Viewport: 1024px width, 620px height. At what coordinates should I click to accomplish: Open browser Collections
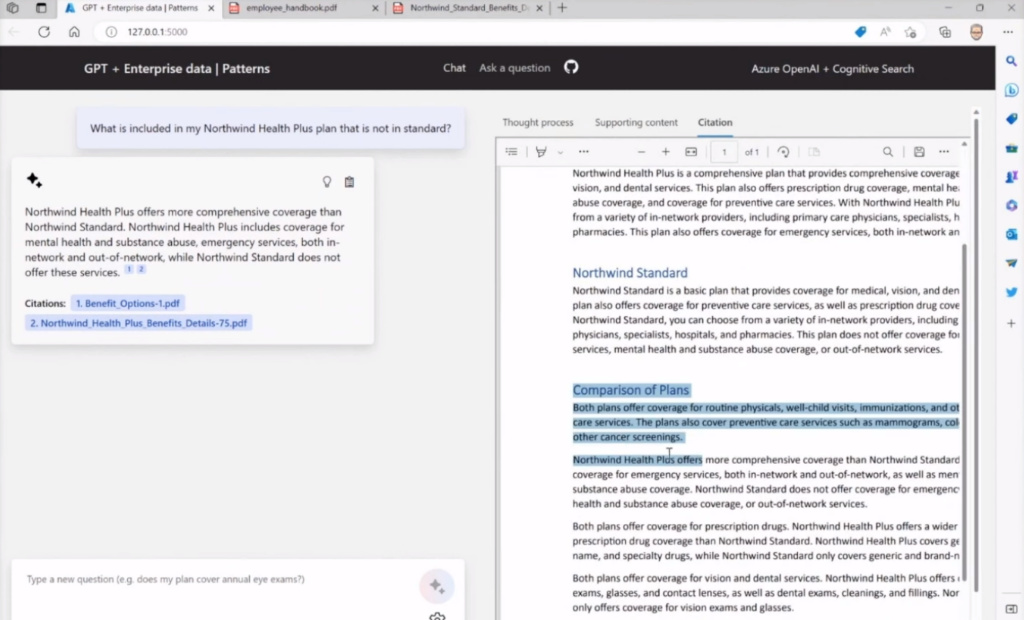click(x=945, y=31)
